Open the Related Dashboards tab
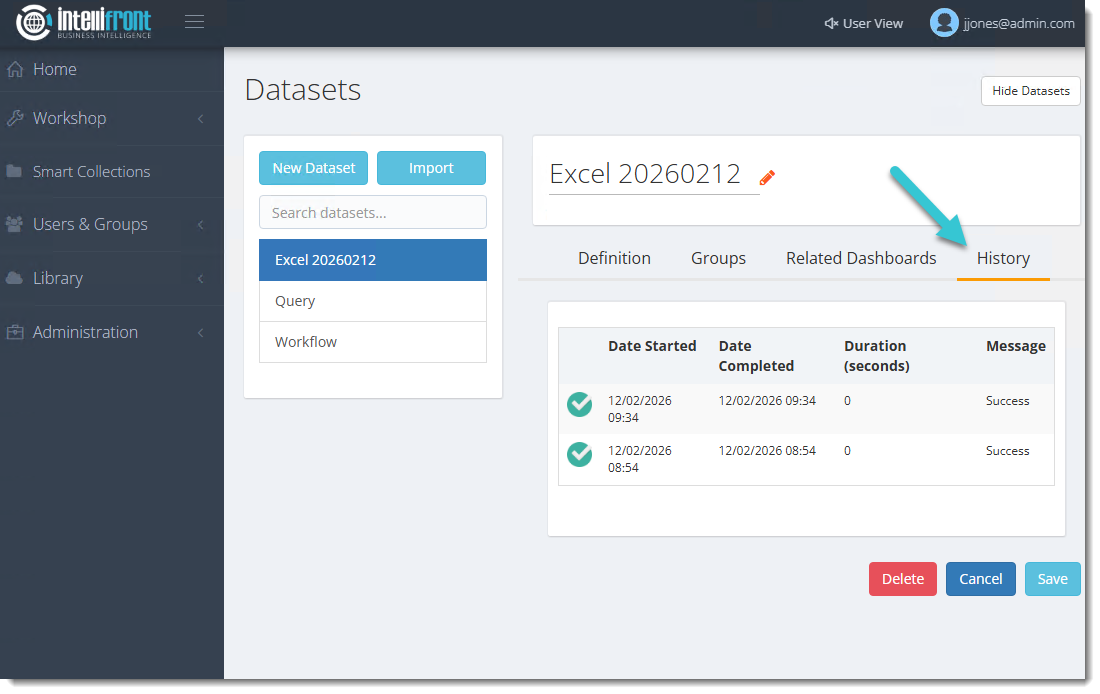This screenshot has height=694, width=1100. click(x=861, y=258)
